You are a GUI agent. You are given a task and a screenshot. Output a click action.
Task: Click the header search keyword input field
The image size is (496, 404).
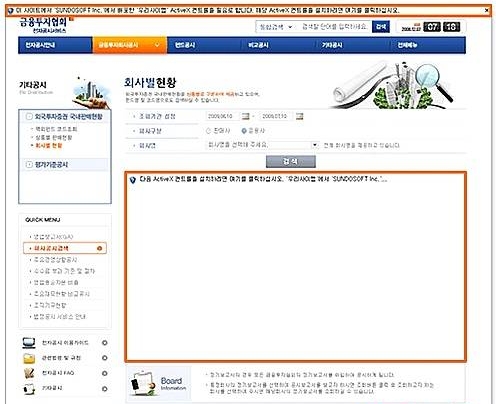pos(334,27)
